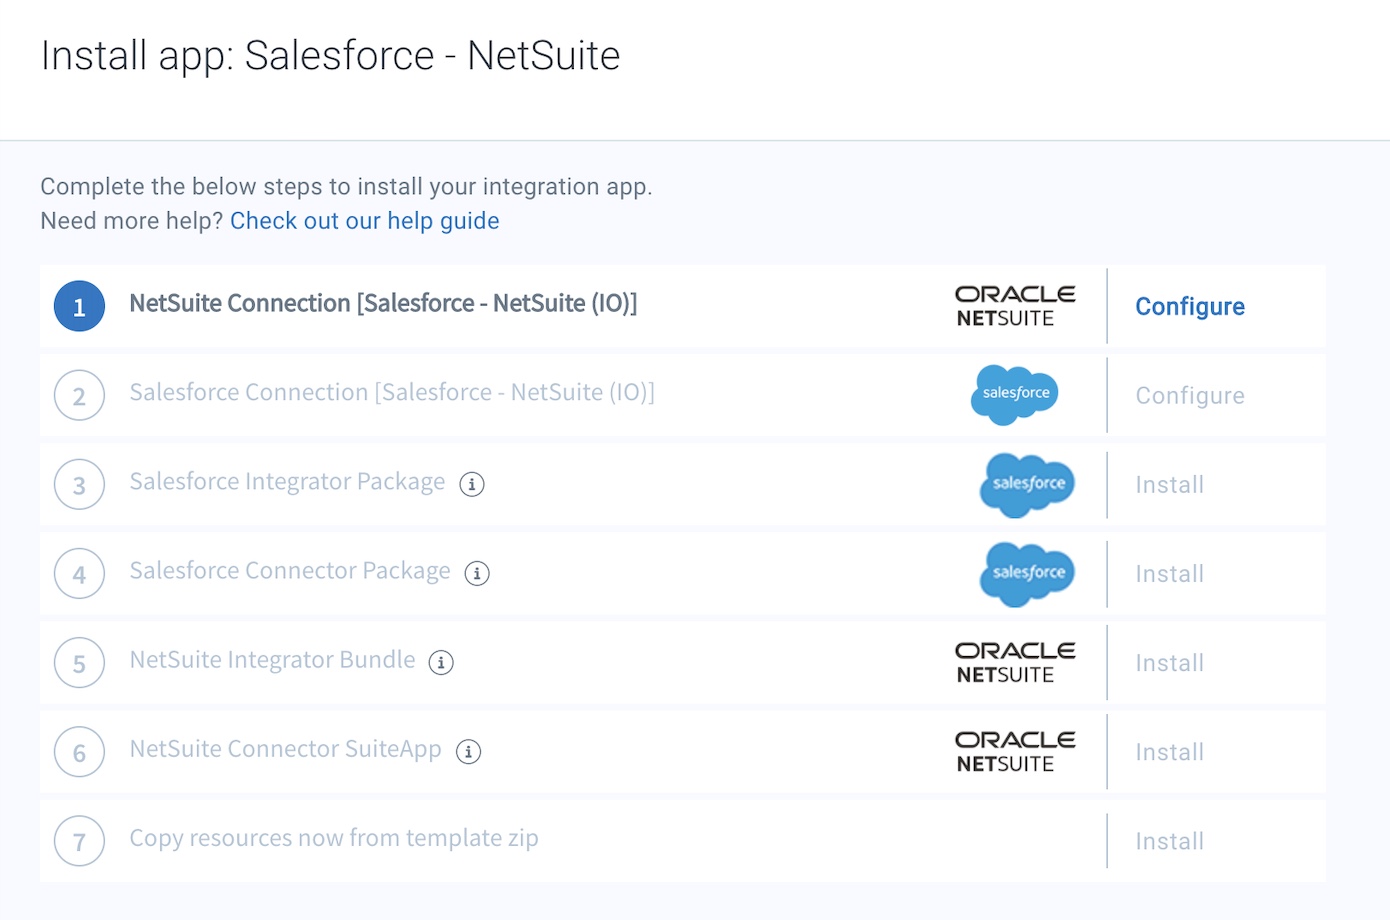Viewport: 1390px width, 920px height.
Task: Click the 'Salesforce Integrator Package' label
Action: click(x=287, y=482)
